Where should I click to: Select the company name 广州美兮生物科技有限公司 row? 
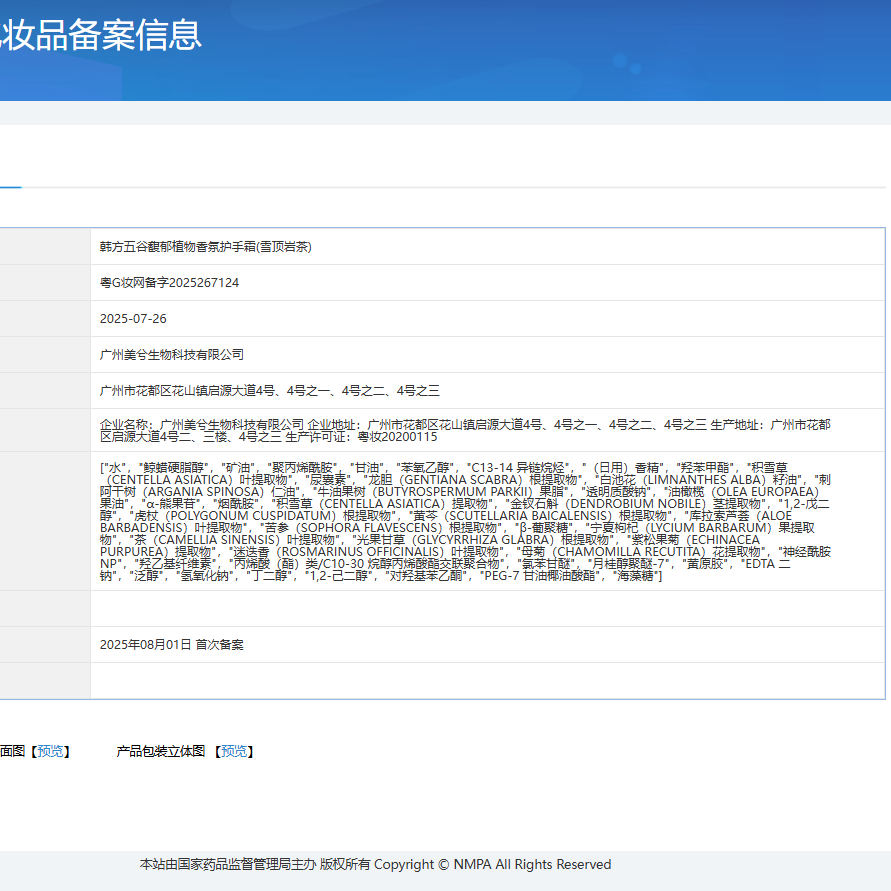click(x=172, y=355)
